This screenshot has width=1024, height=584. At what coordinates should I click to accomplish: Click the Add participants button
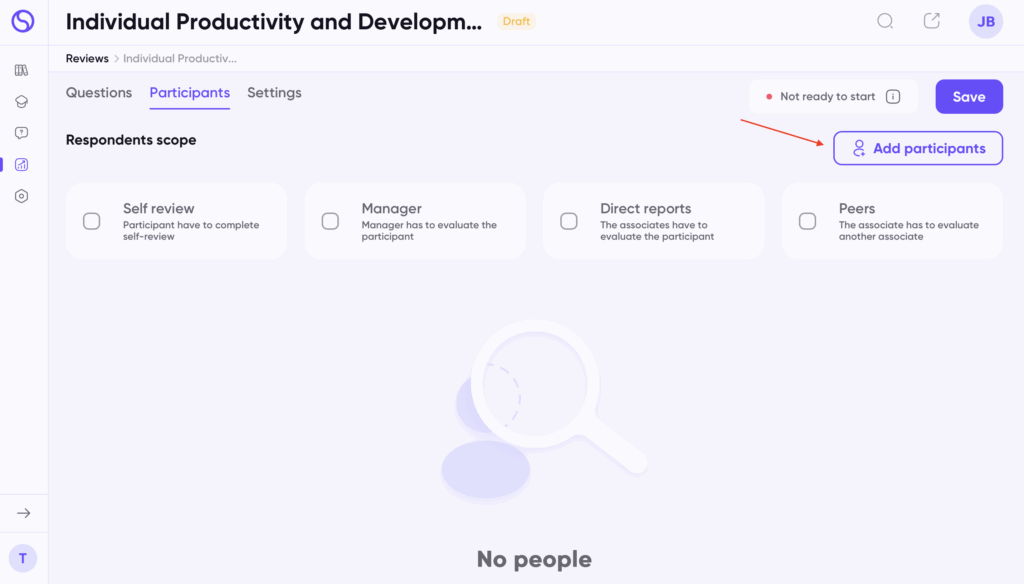click(x=918, y=148)
